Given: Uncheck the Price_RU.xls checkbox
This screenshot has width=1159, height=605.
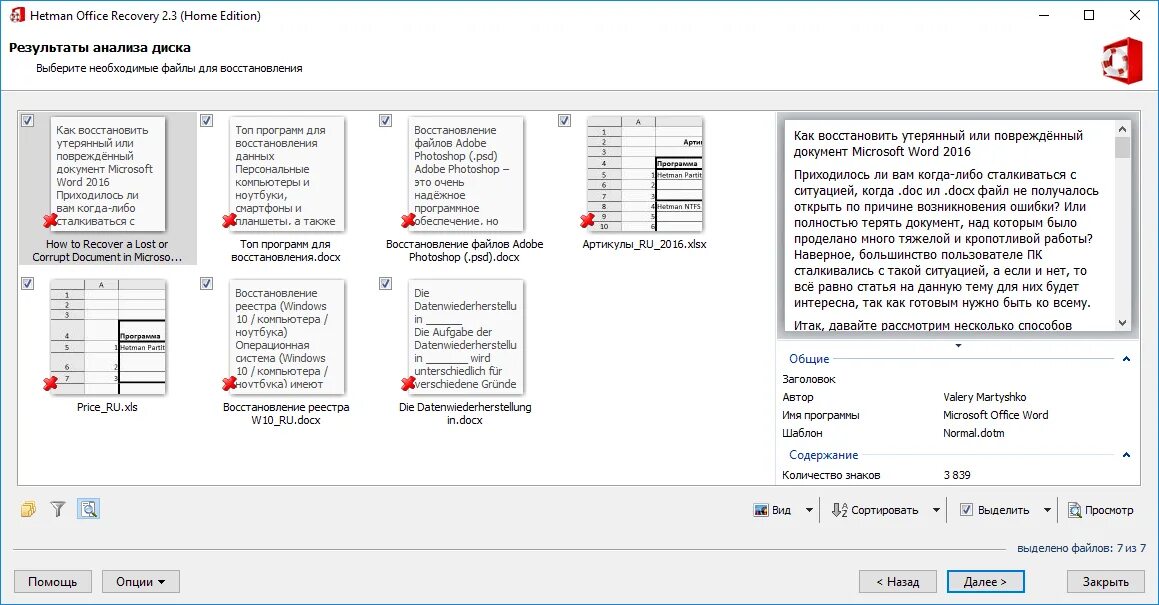Looking at the screenshot, I should tap(27, 283).
